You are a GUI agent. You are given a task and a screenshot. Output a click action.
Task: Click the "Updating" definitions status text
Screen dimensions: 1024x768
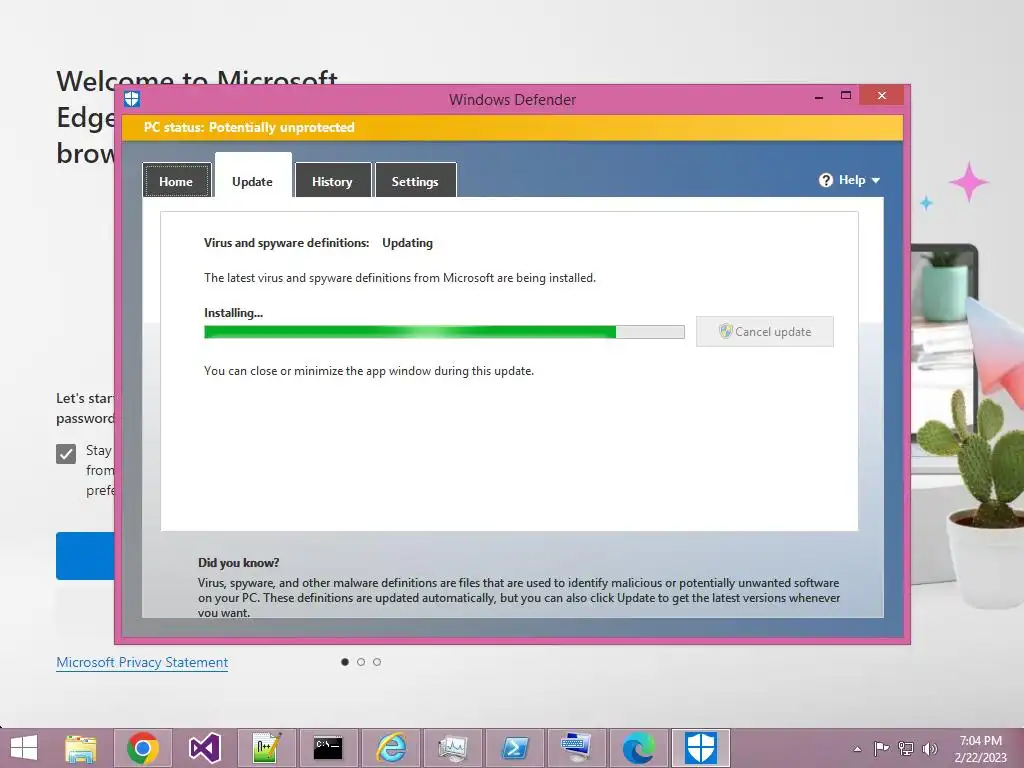(408, 243)
